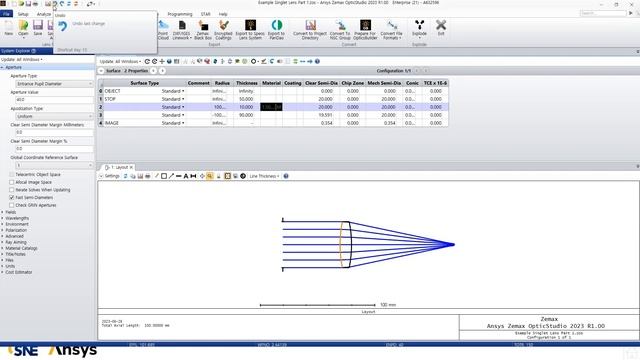Click the layout print icon

[x=147, y=176]
